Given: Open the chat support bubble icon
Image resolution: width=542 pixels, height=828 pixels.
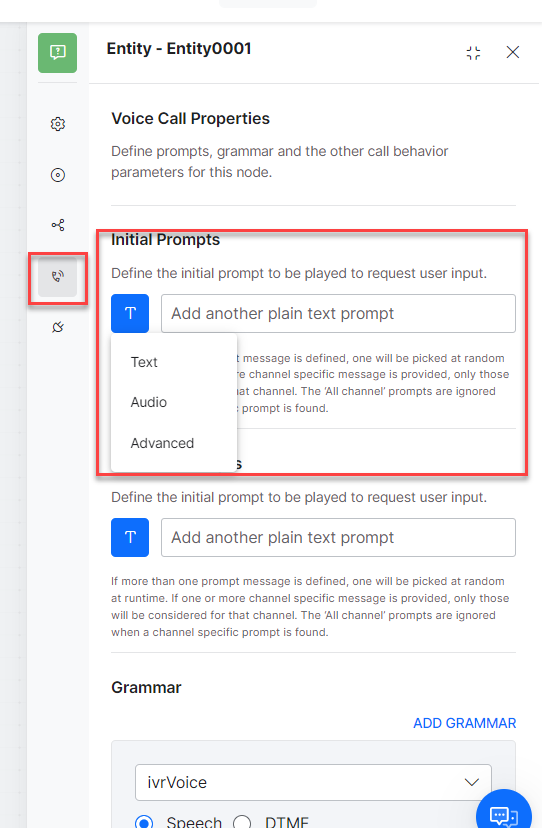Looking at the screenshot, I should coord(503,813).
